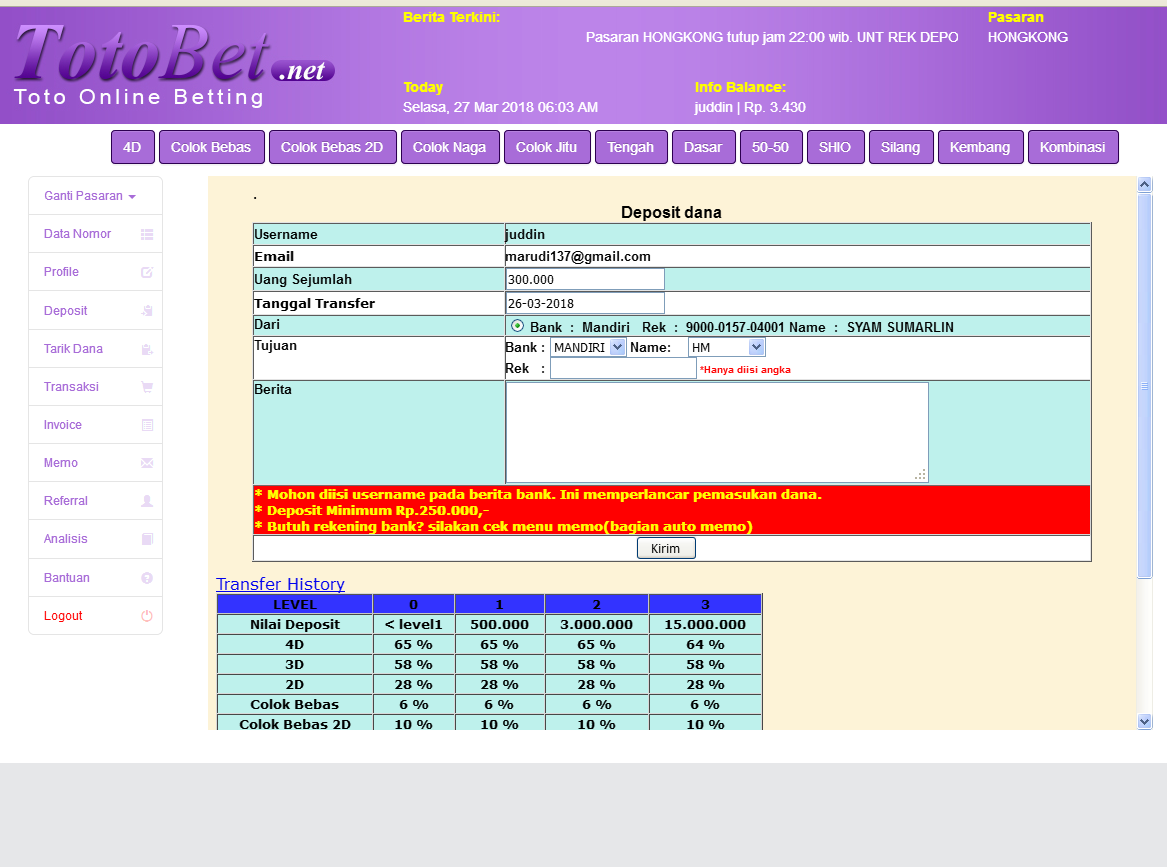Click the 64 % cell in 4D row
The image size is (1167, 867).
pos(706,644)
